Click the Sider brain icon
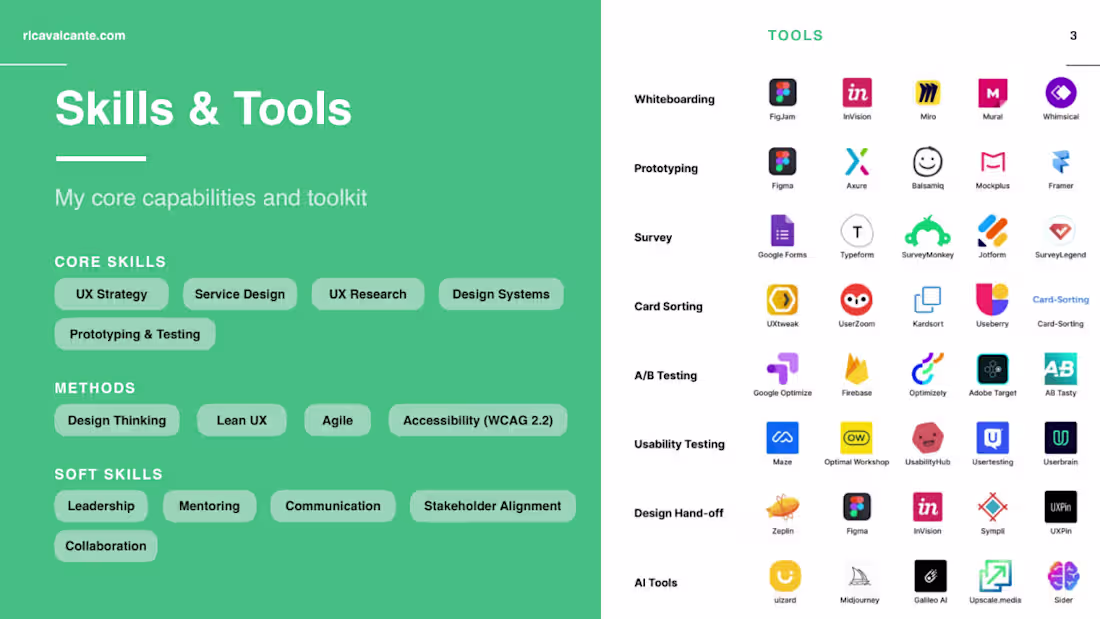The image size is (1100, 619). coord(1063,575)
